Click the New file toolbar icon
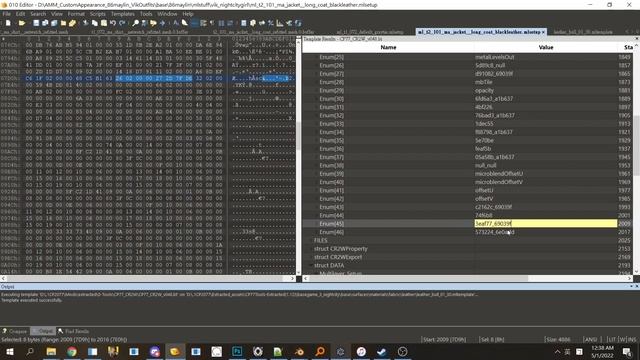Image resolution: width=640 pixels, height=360 pixels. tap(8, 23)
